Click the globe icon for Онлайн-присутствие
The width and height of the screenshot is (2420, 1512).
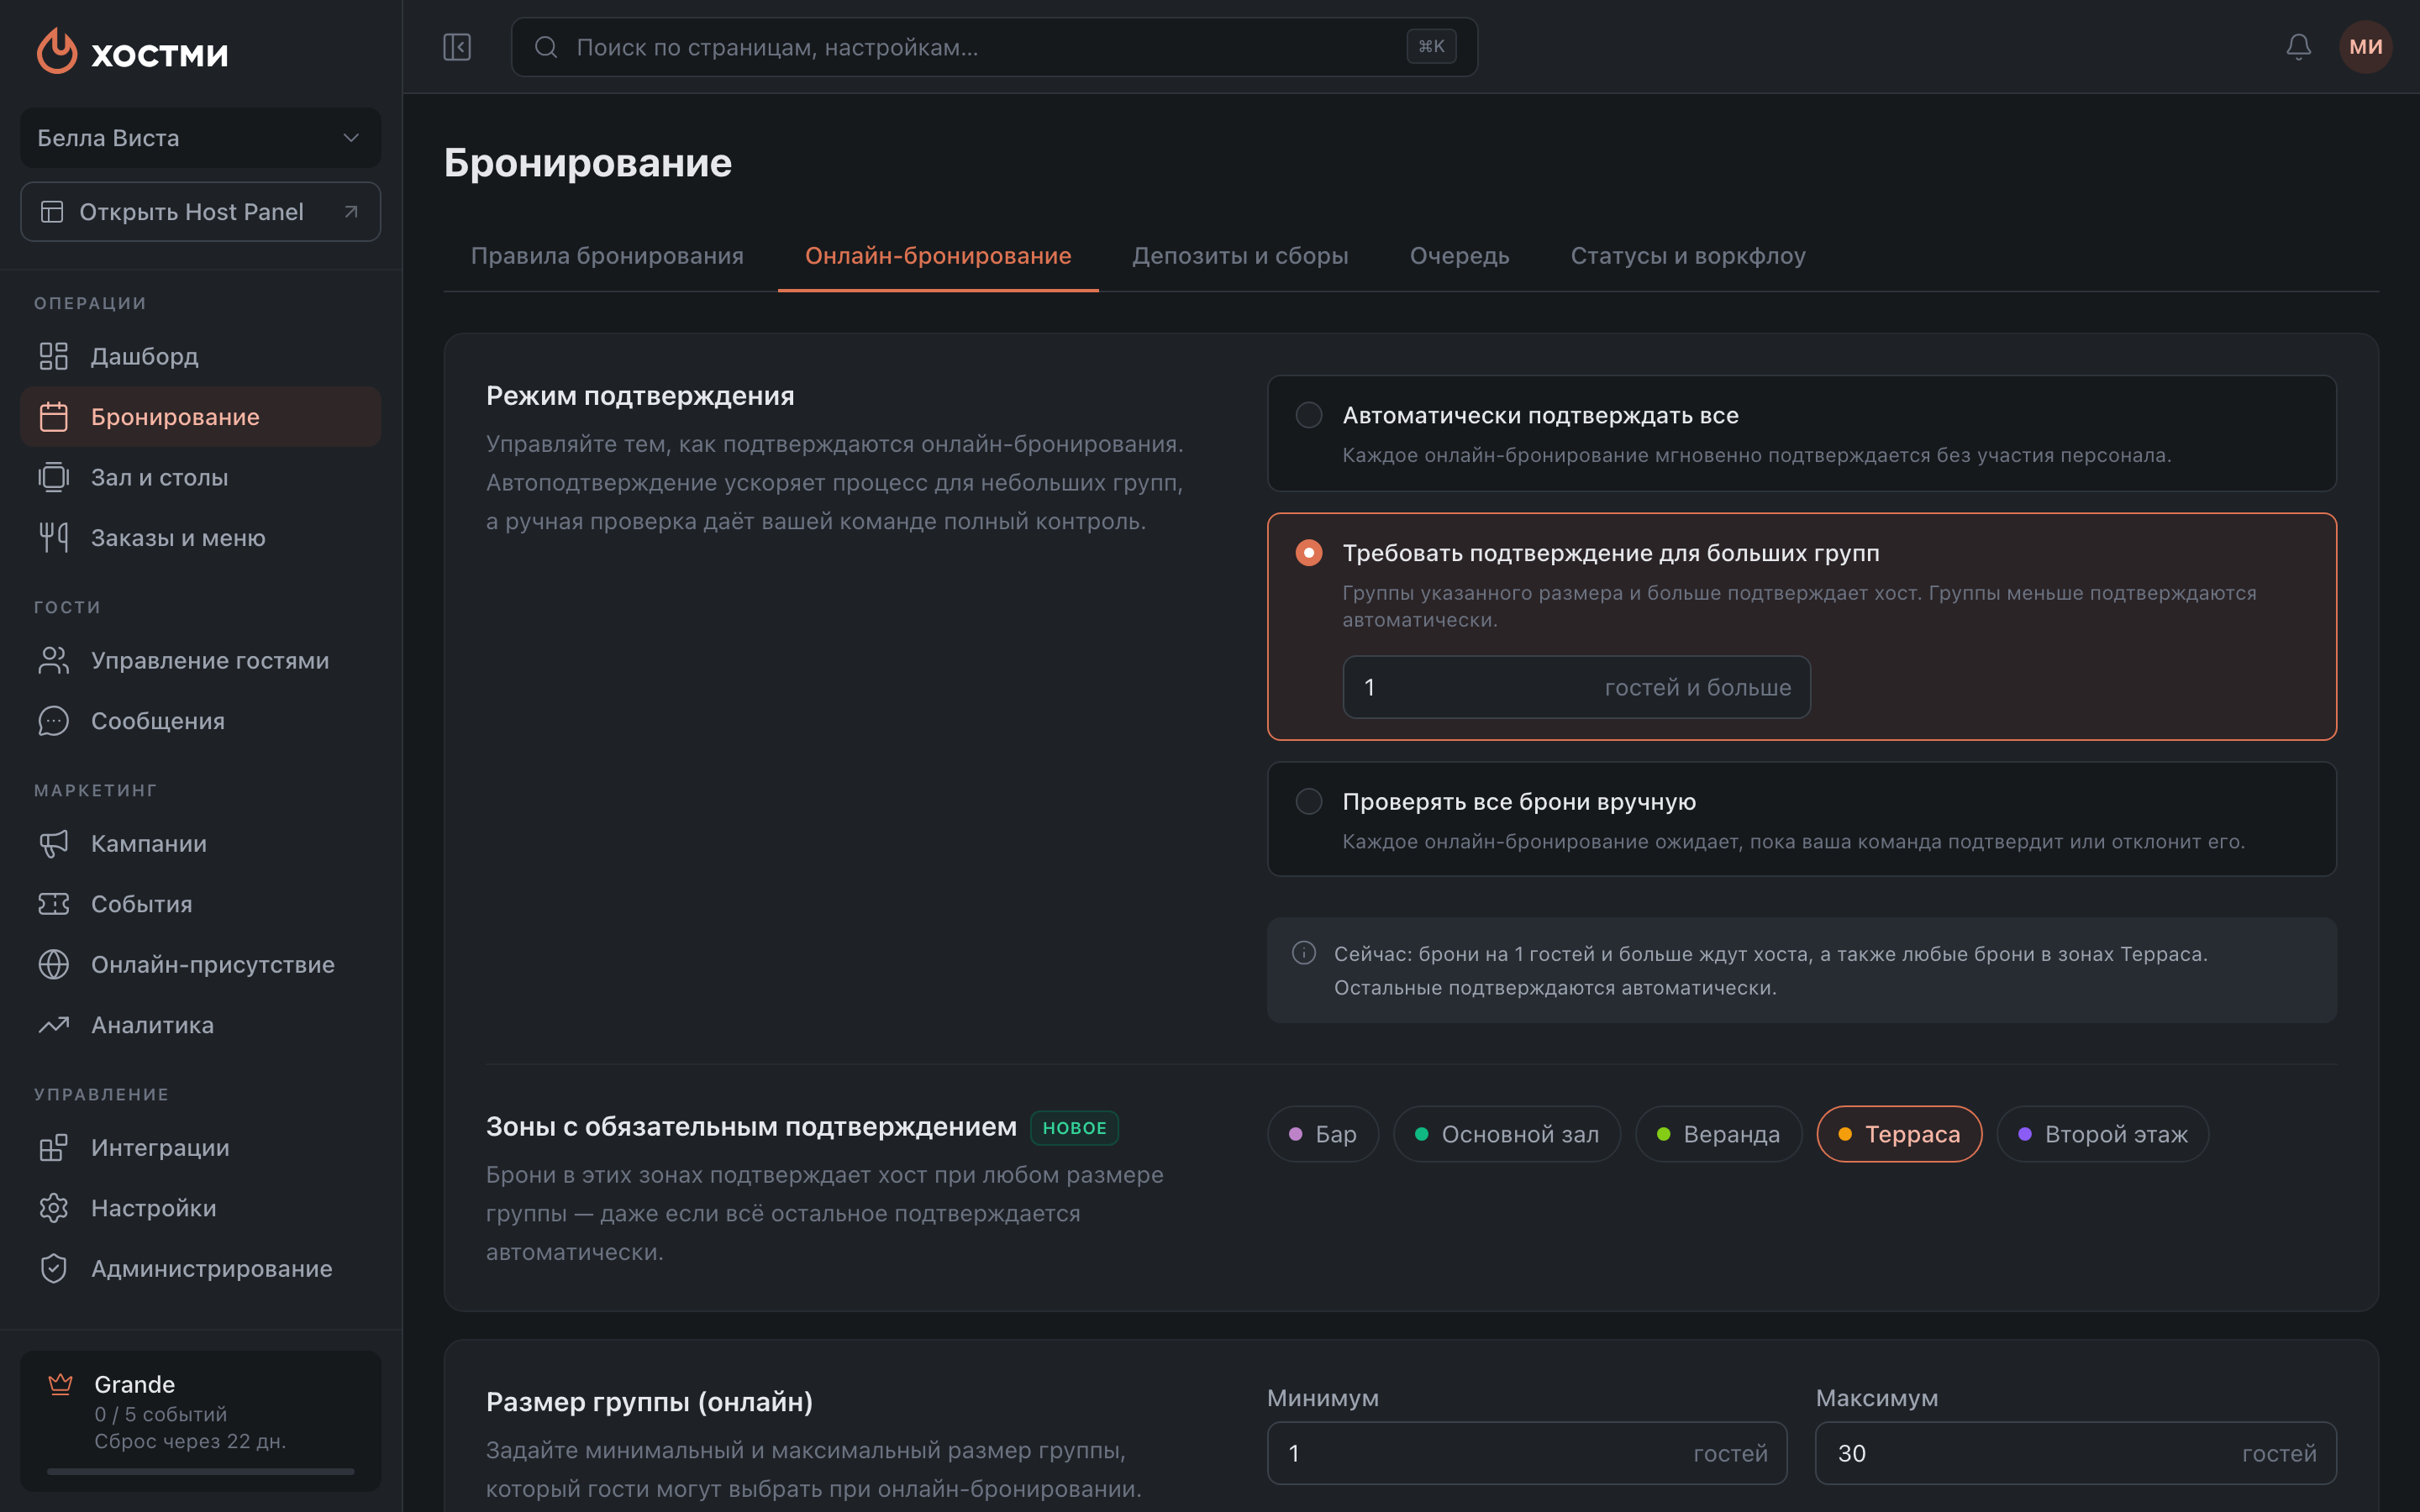click(x=54, y=964)
